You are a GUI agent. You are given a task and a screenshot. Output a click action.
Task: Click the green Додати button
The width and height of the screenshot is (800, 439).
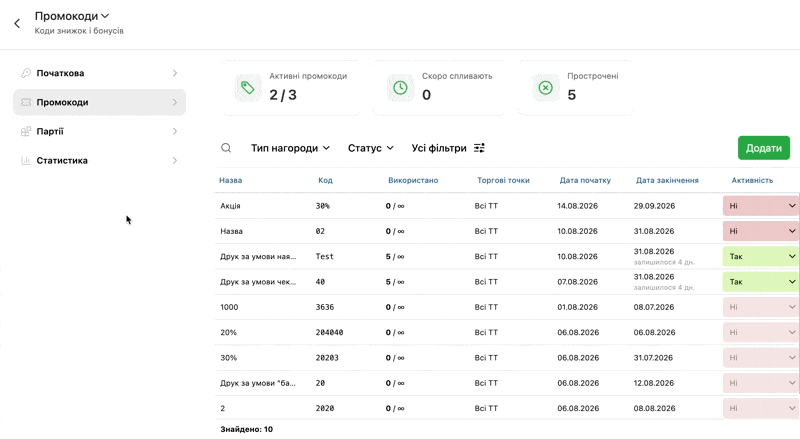764,148
